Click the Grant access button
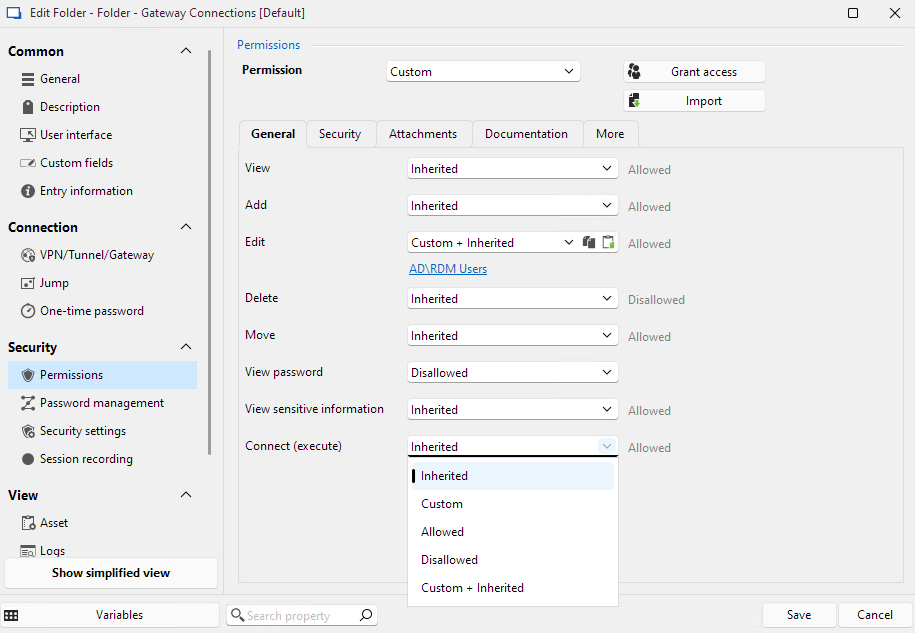The height and width of the screenshot is (633, 915). click(694, 72)
